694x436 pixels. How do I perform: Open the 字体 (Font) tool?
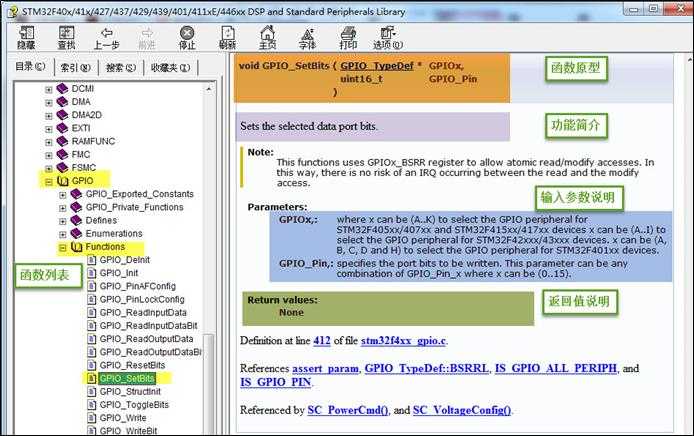(307, 37)
